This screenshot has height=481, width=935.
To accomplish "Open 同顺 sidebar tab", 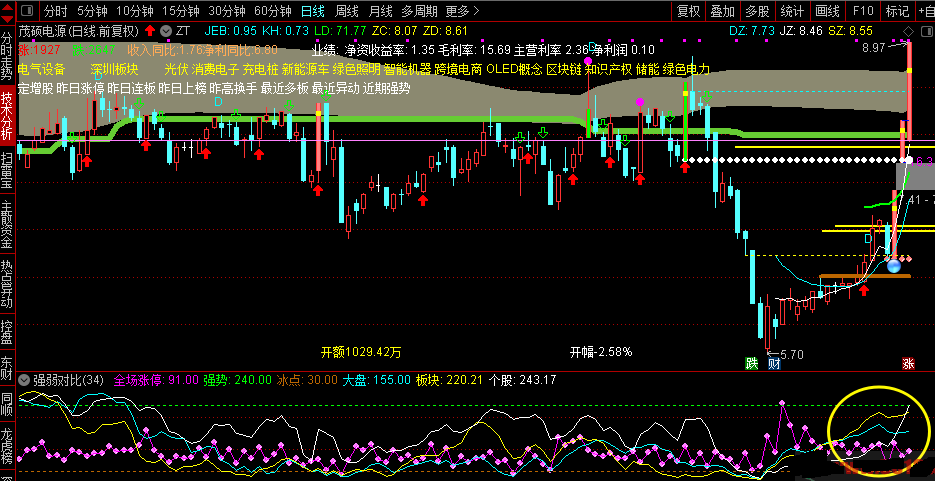I will 7,404.
